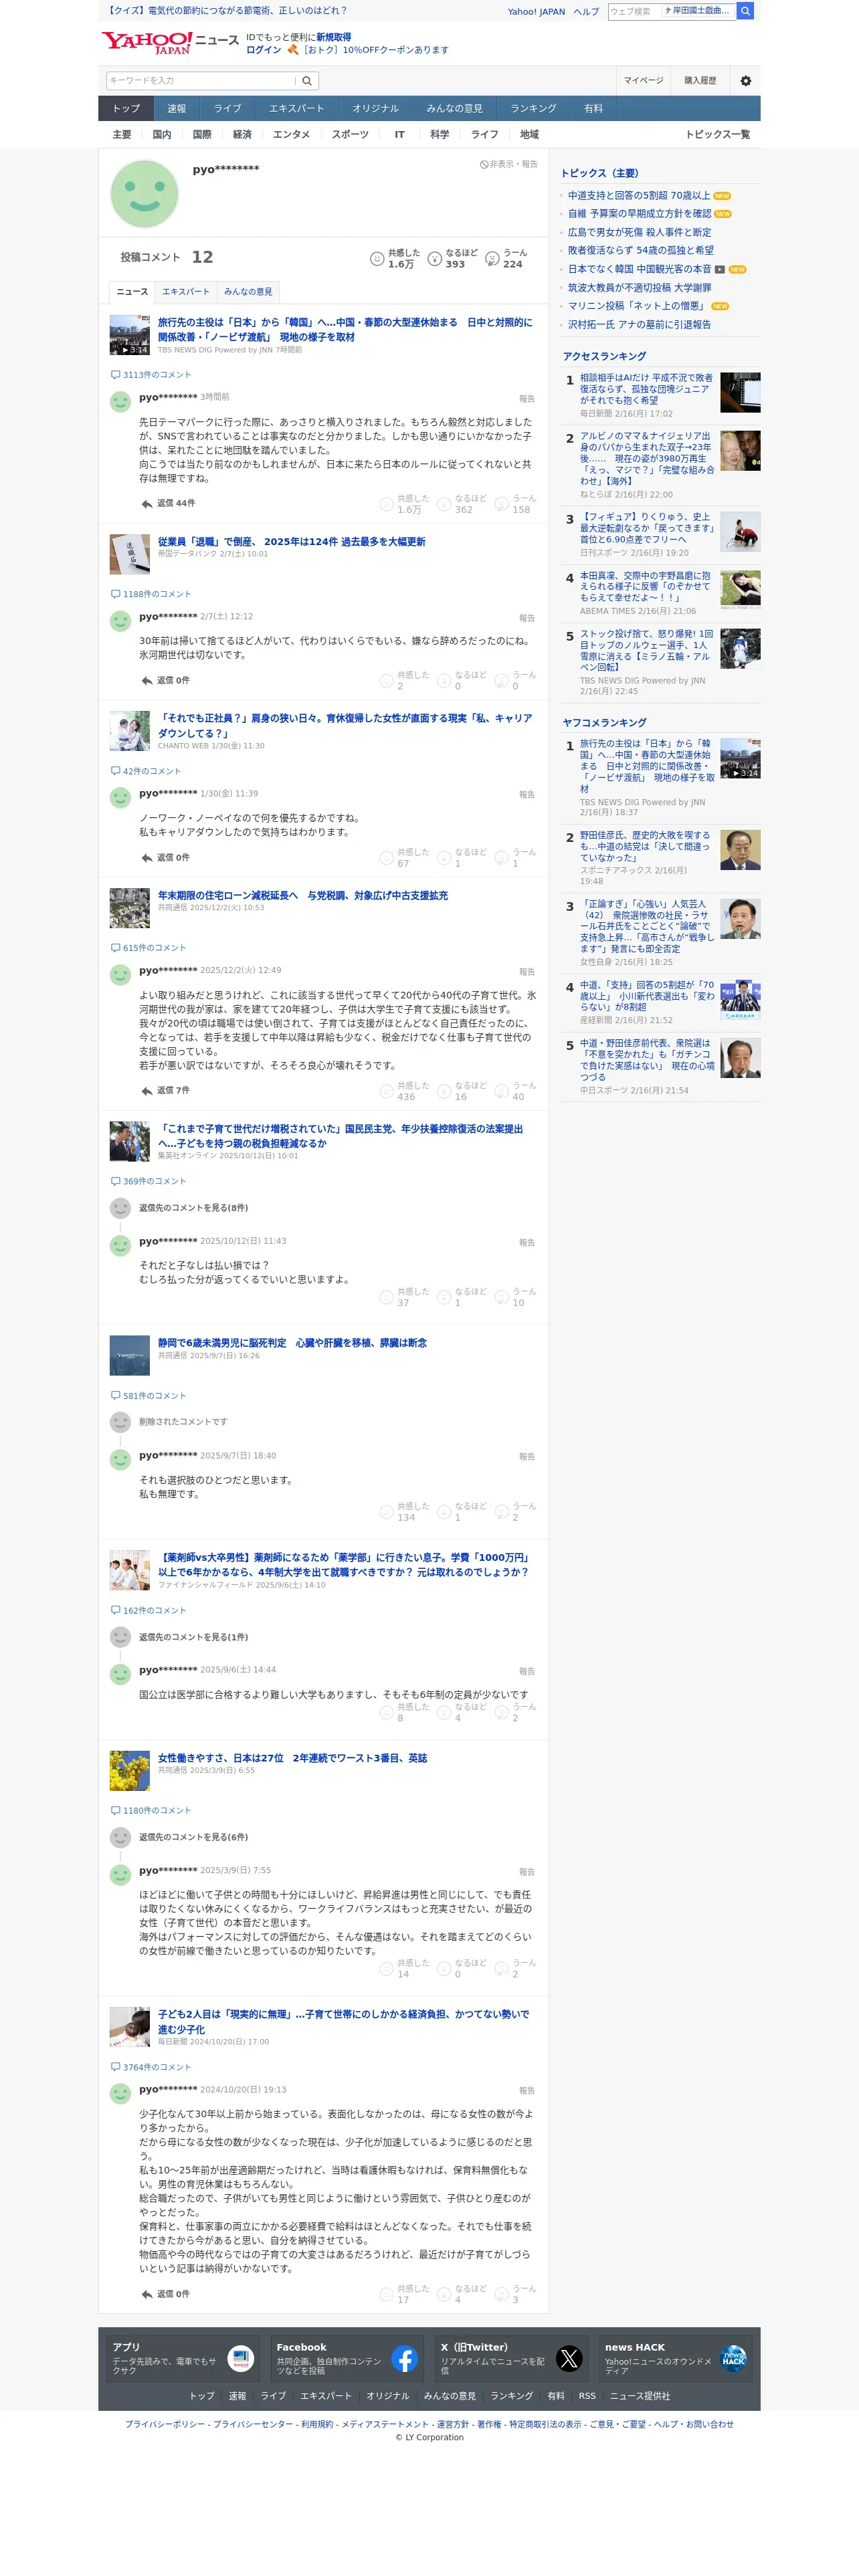Click ranking item 野田佳彦氏、歴史的大敗を喫する
Image resolution: width=859 pixels, height=2576 pixels.
click(x=645, y=847)
